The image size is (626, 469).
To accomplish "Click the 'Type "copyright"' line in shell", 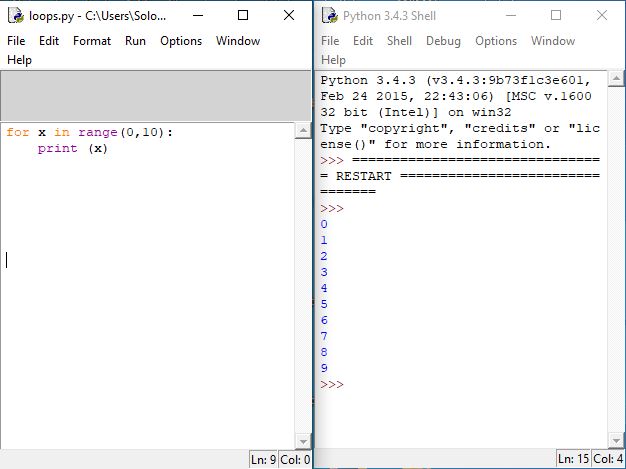I will tap(460, 129).
